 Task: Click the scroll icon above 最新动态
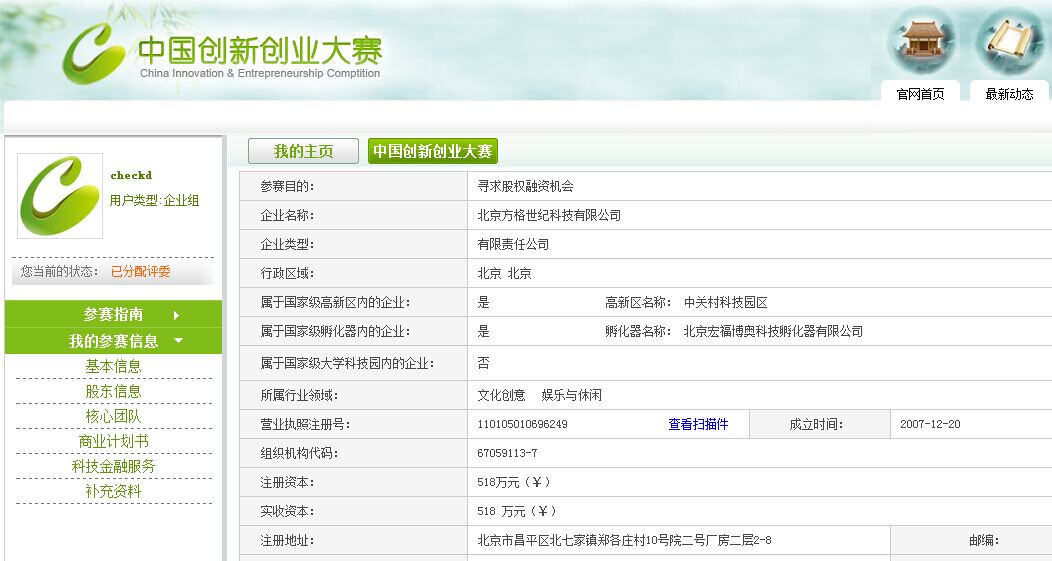1008,42
